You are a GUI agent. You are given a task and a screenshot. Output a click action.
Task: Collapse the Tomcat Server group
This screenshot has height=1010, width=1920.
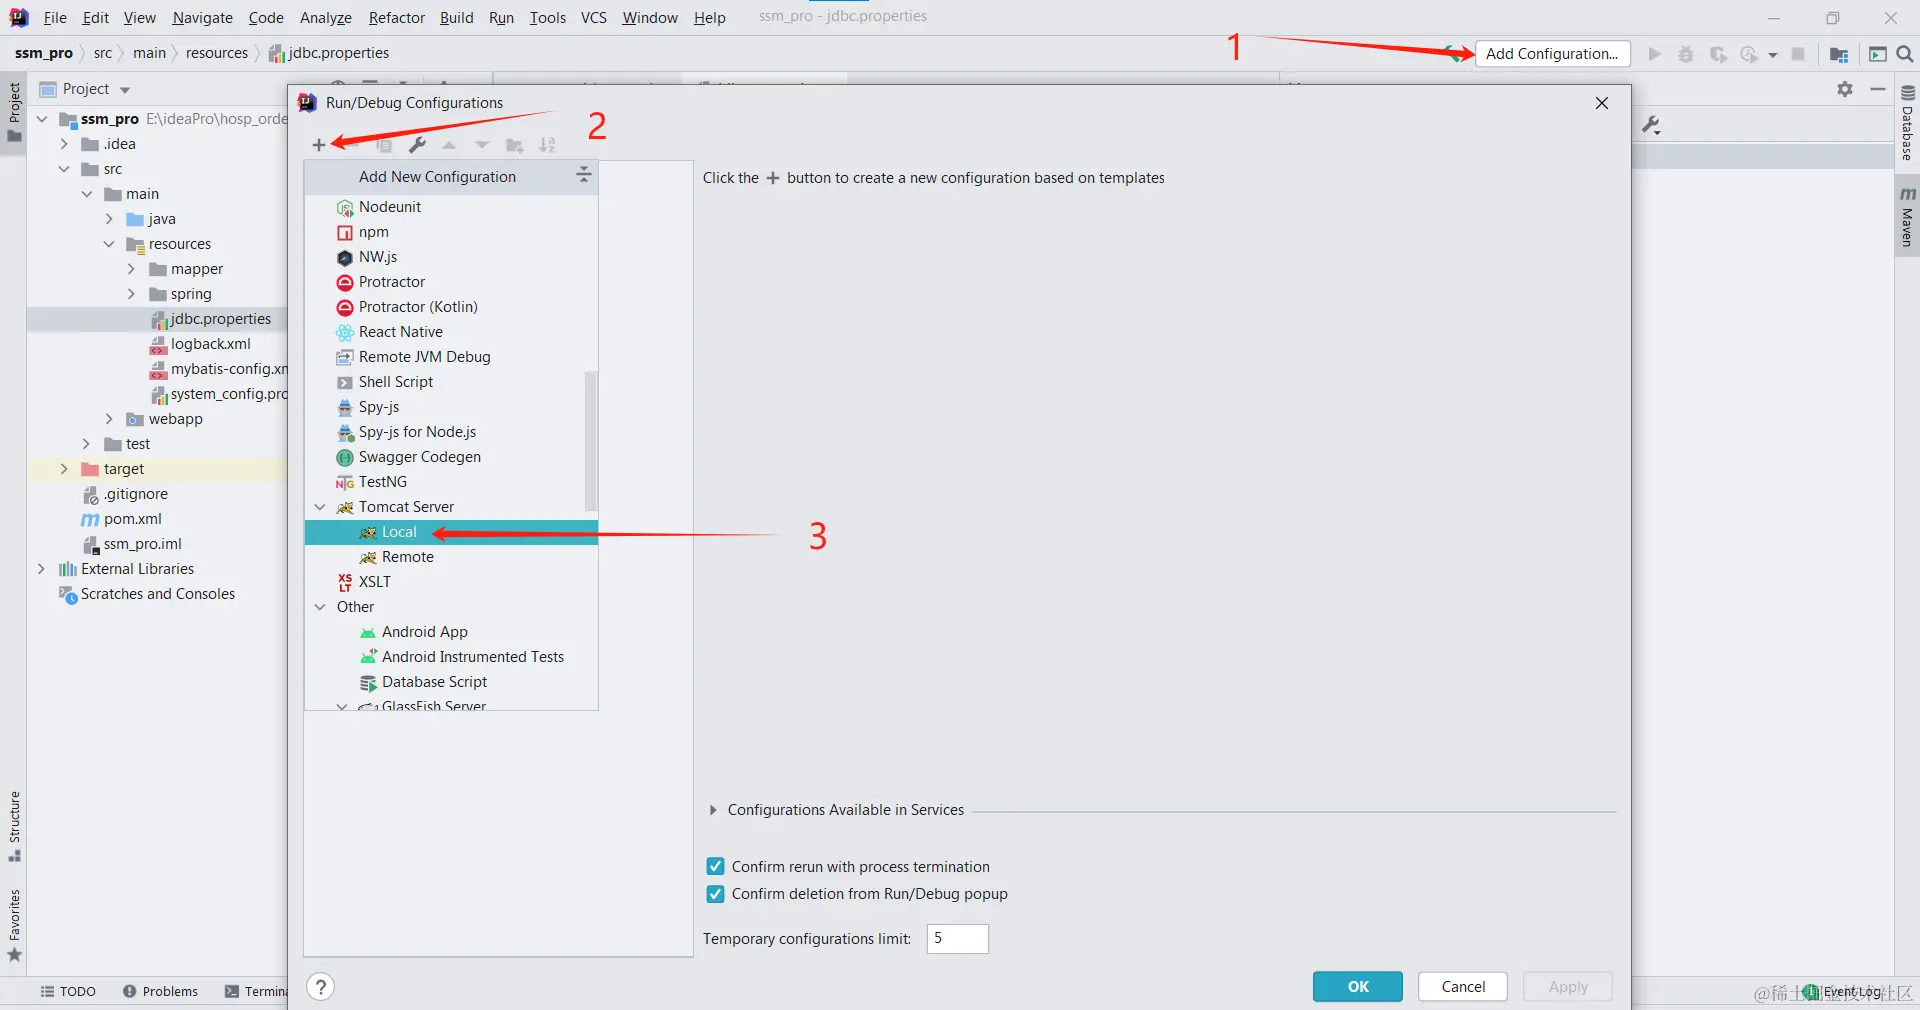pos(320,507)
